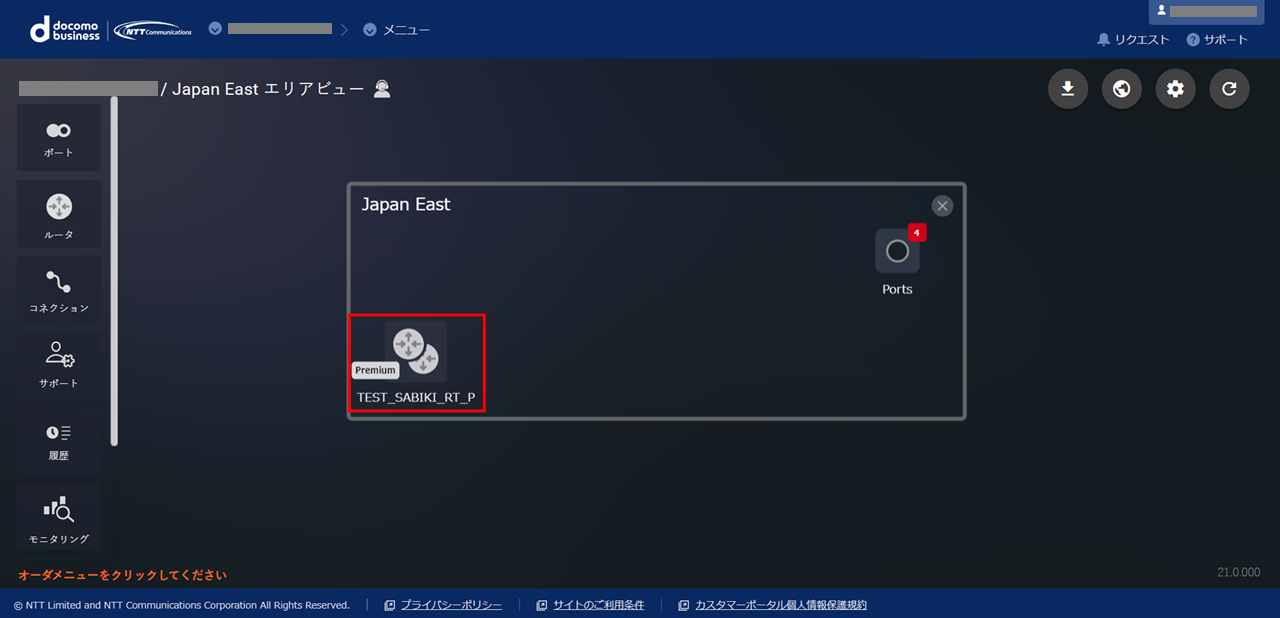The image size is (1280, 618).
Task: Open the Ports group icon
Action: (x=897, y=252)
